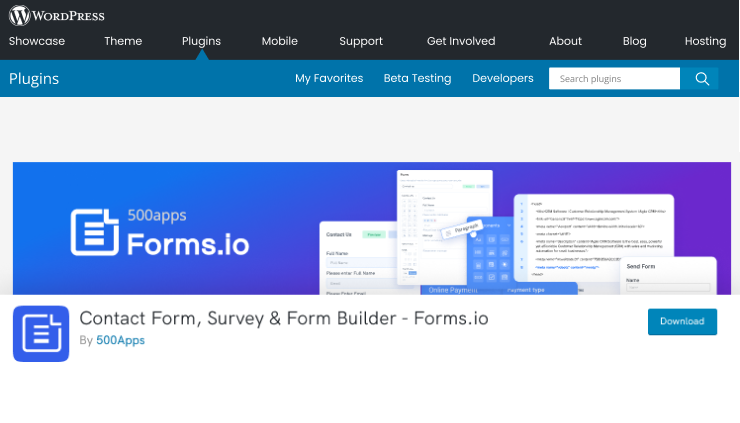Open the Showcase menu item
Image resolution: width=740 pixels, height=423 pixels.
click(37, 41)
